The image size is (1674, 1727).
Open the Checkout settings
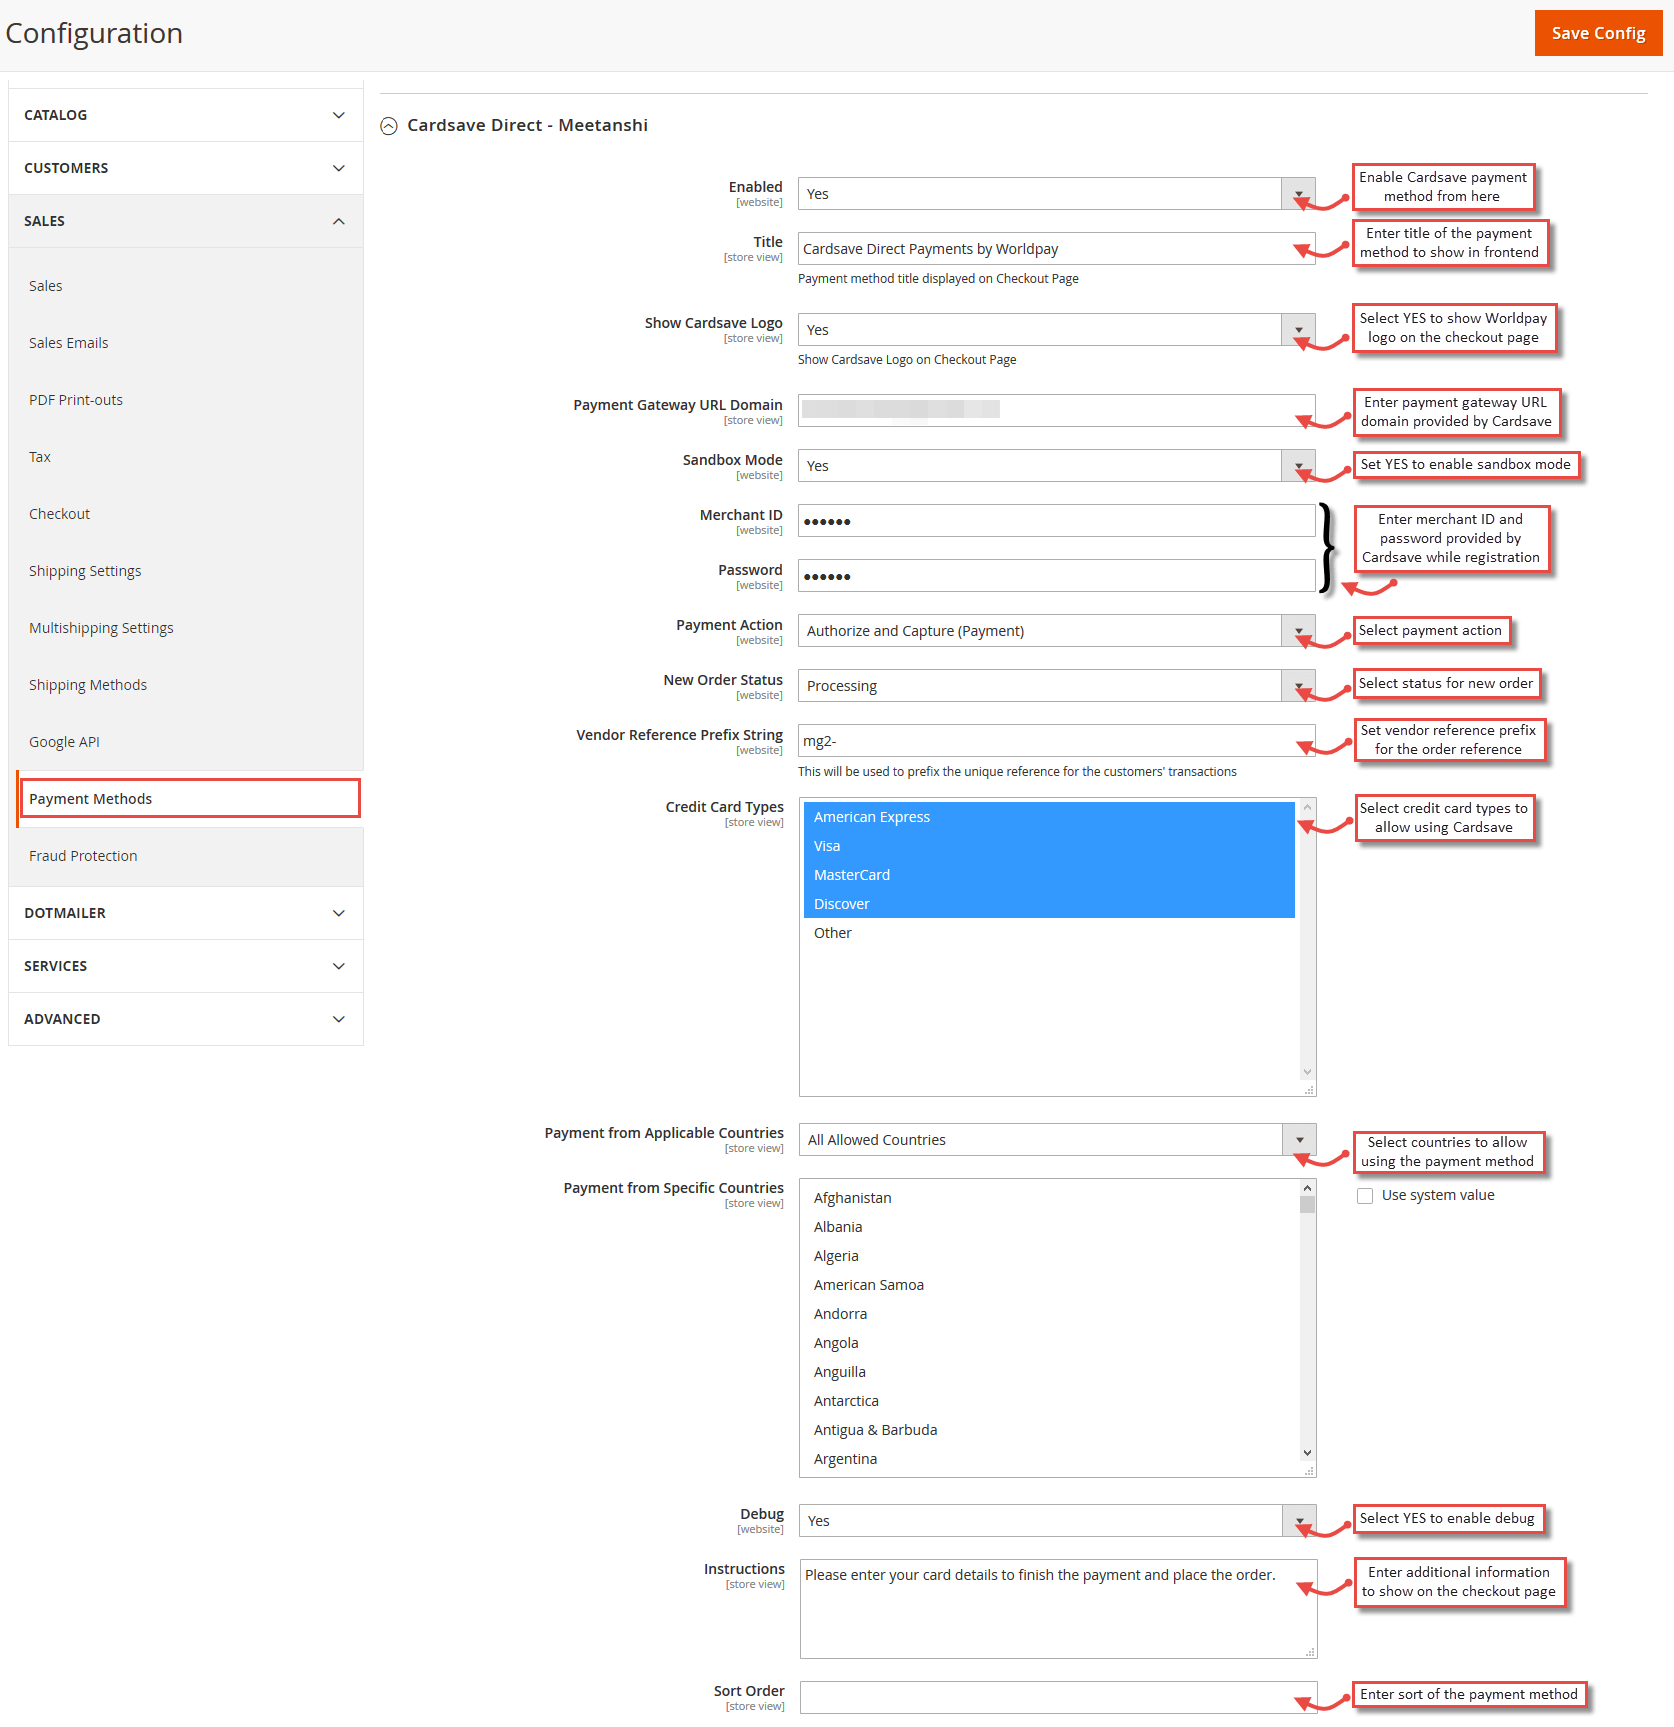tap(59, 514)
